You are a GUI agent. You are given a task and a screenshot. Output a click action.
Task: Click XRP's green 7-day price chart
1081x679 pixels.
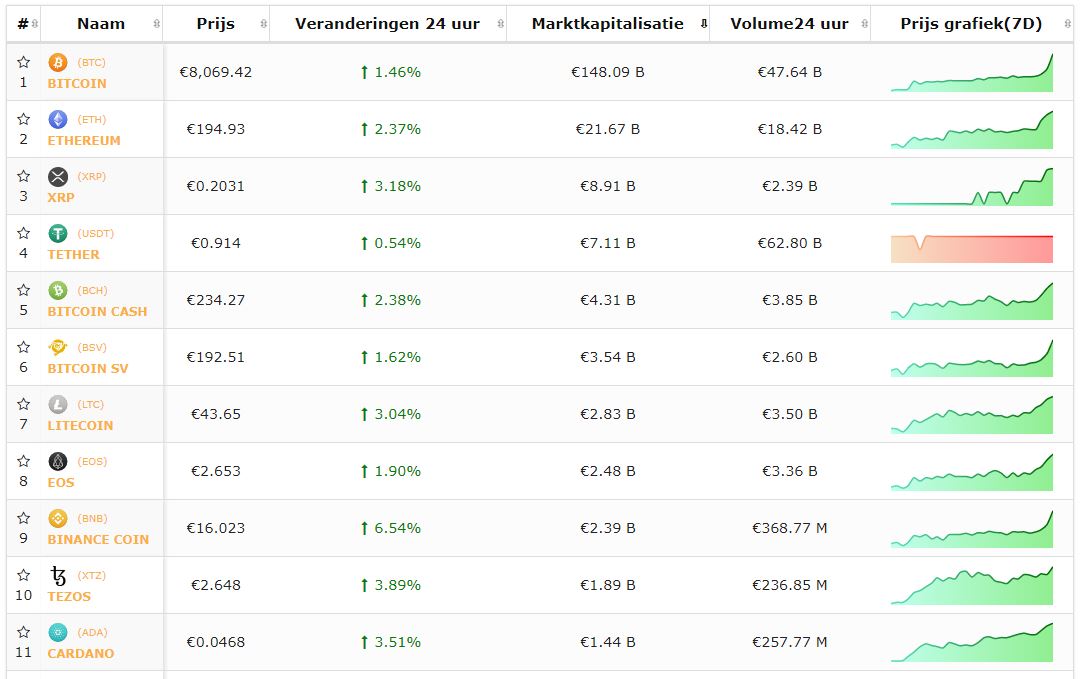tap(971, 187)
